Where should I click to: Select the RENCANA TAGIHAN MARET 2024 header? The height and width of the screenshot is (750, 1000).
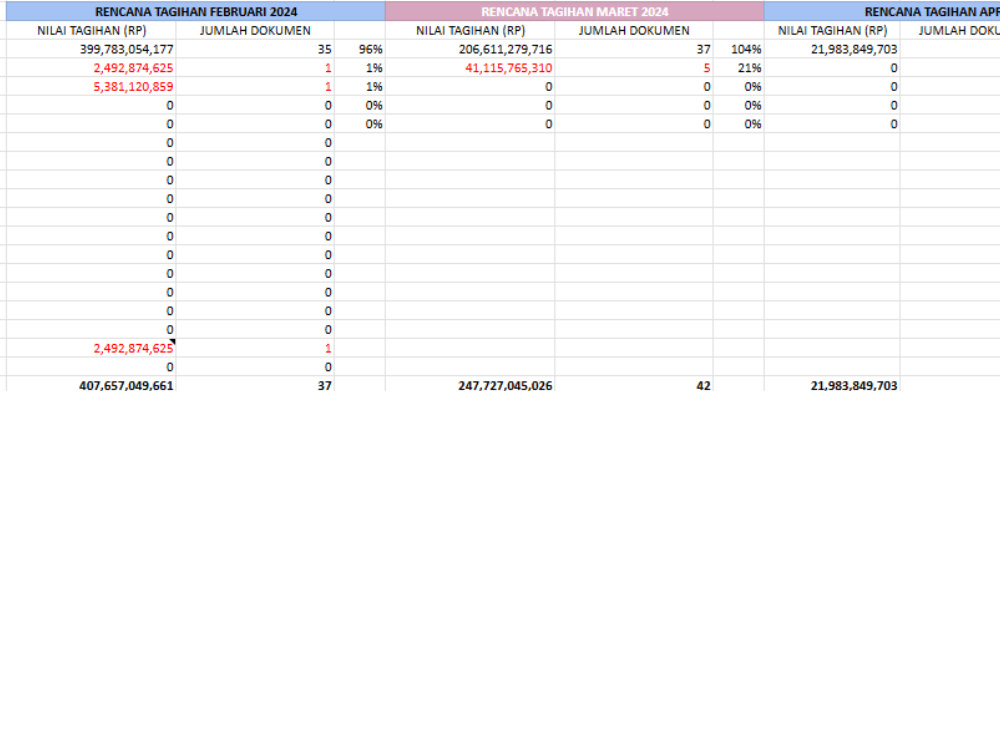tap(575, 11)
